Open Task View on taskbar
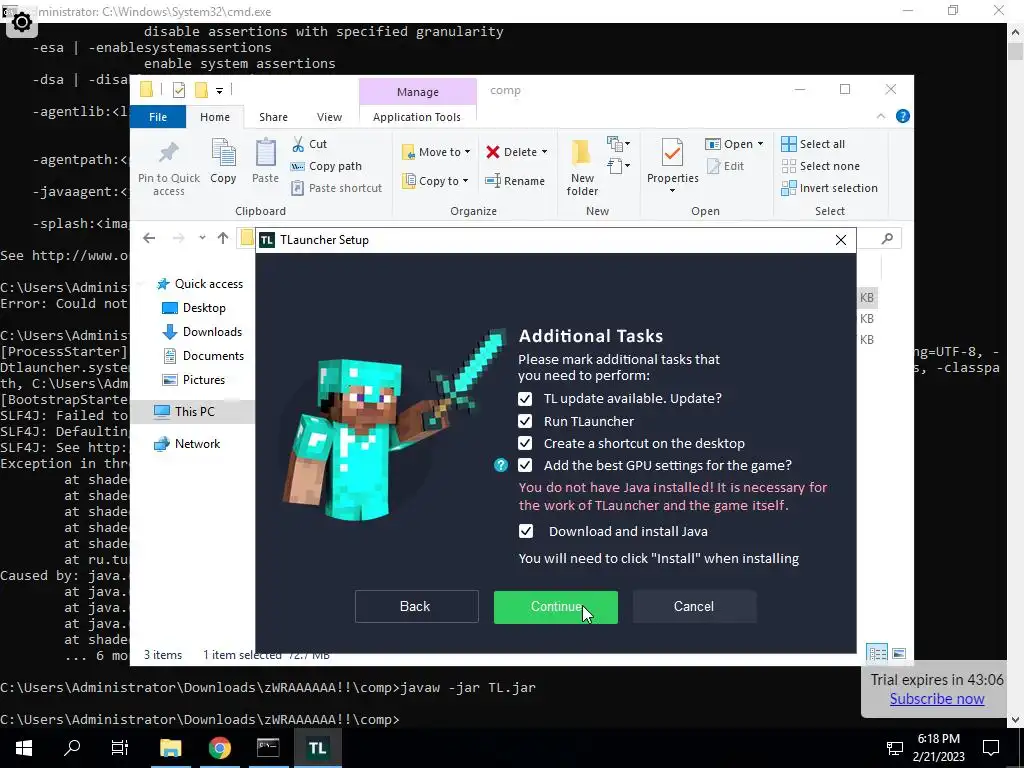Viewport: 1024px width, 768px height. coord(120,748)
